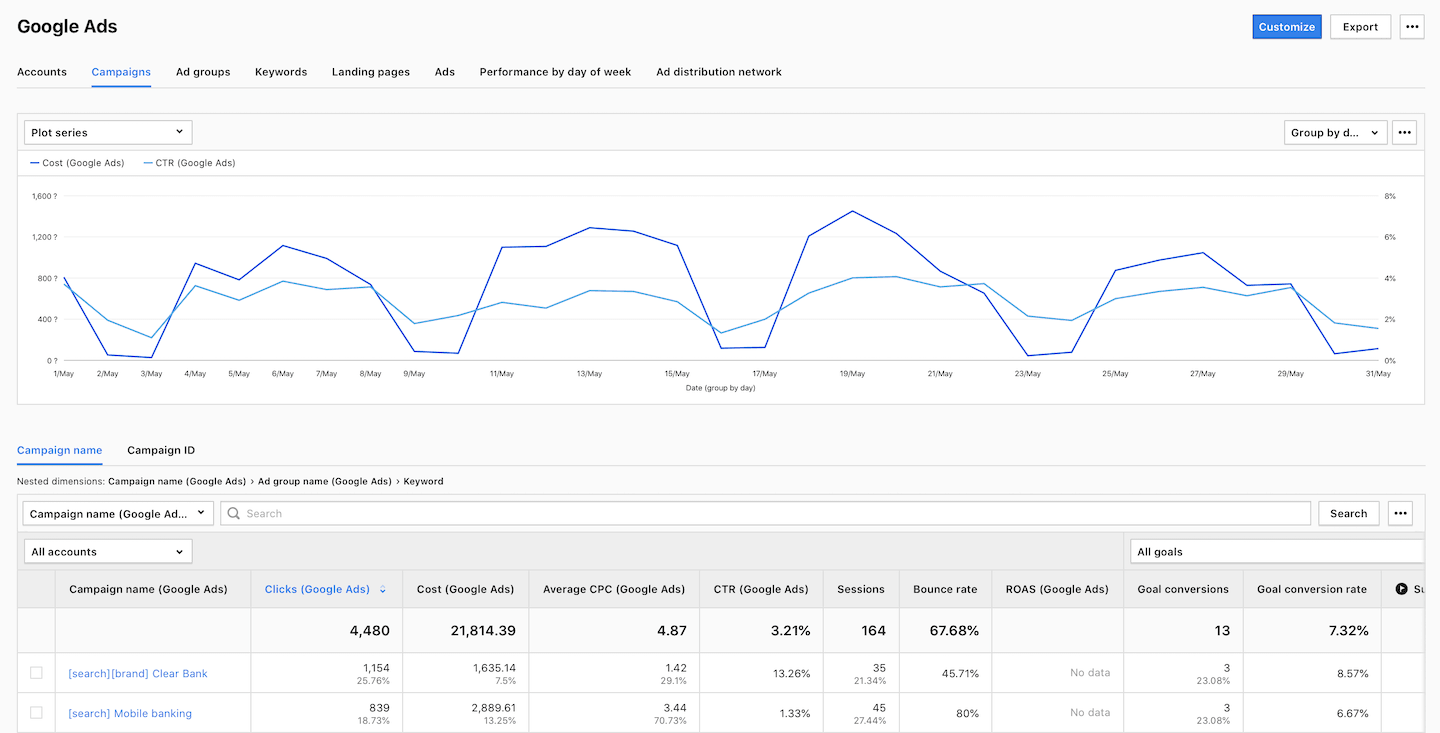This screenshot has height=733, width=1440.
Task: Click inside the campaign search field
Action: click(600, 513)
